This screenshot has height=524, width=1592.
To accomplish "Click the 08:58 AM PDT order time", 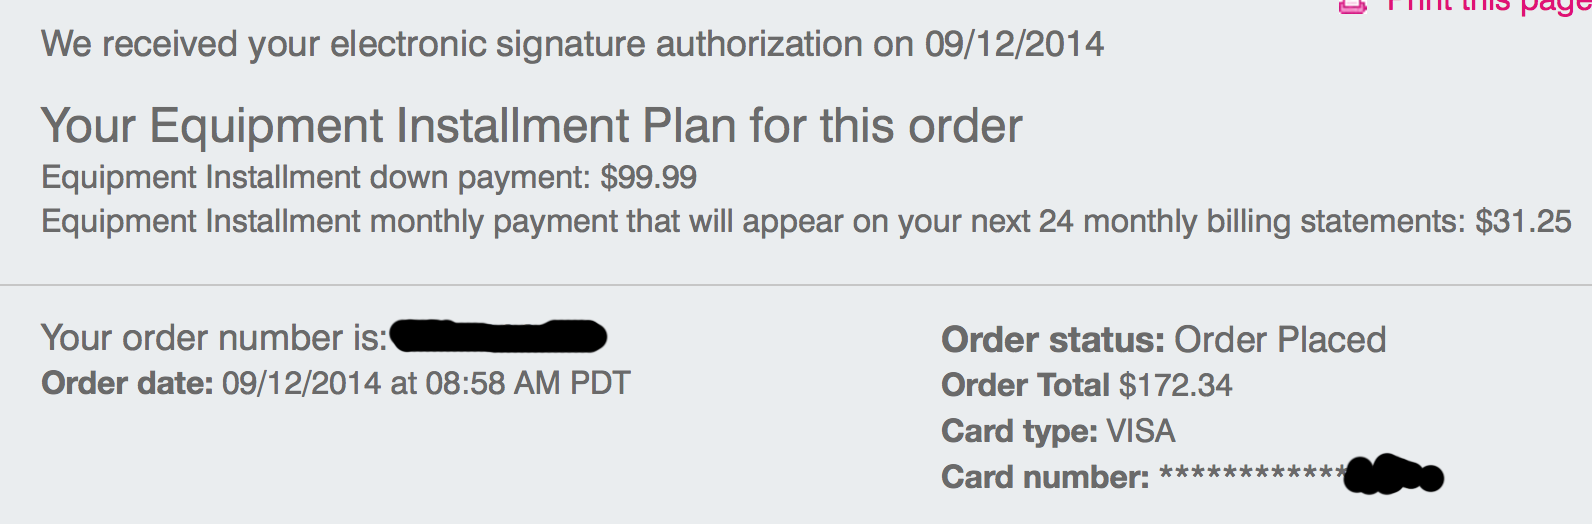I will point(528,383).
